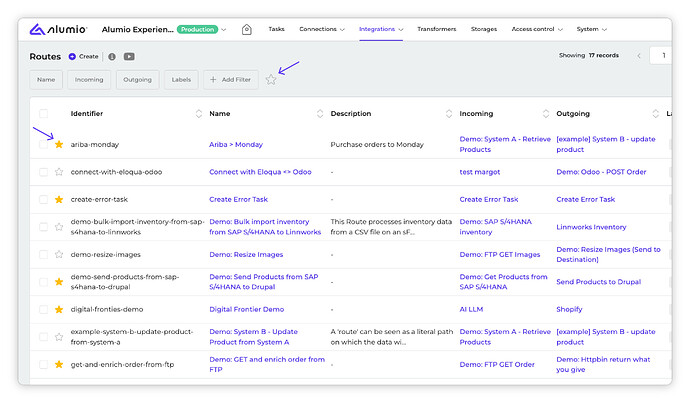Select the demo-bulk-import-inventory row checkbox
690x403 pixels.
[x=44, y=227]
